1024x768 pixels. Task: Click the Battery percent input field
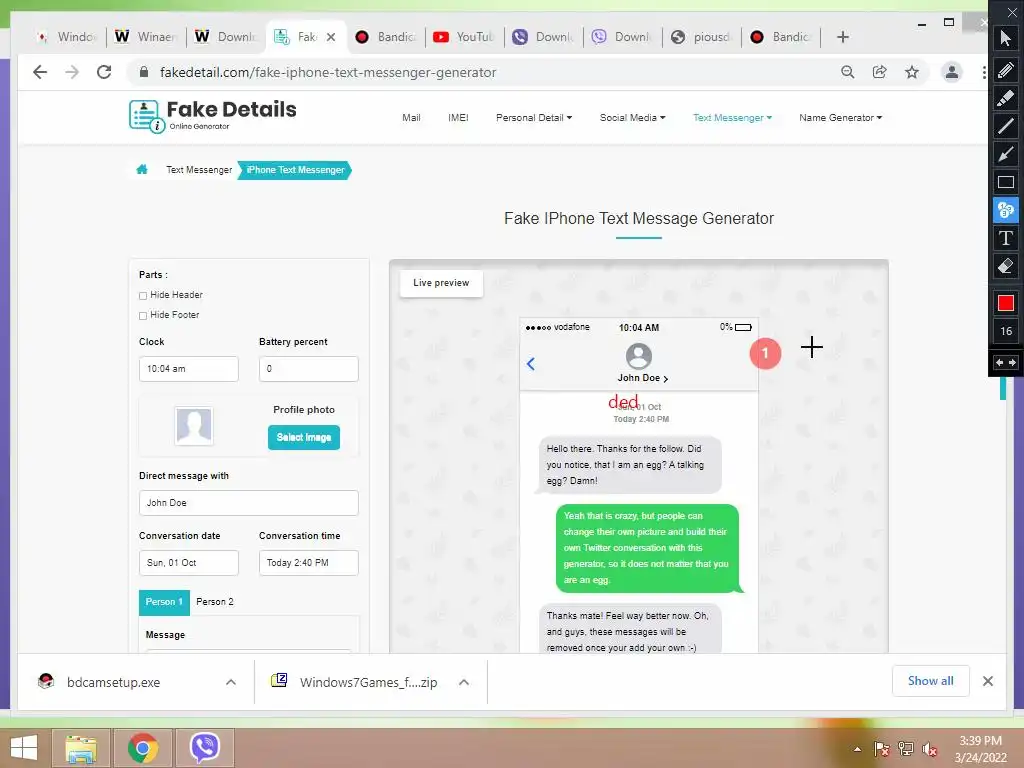(x=309, y=369)
